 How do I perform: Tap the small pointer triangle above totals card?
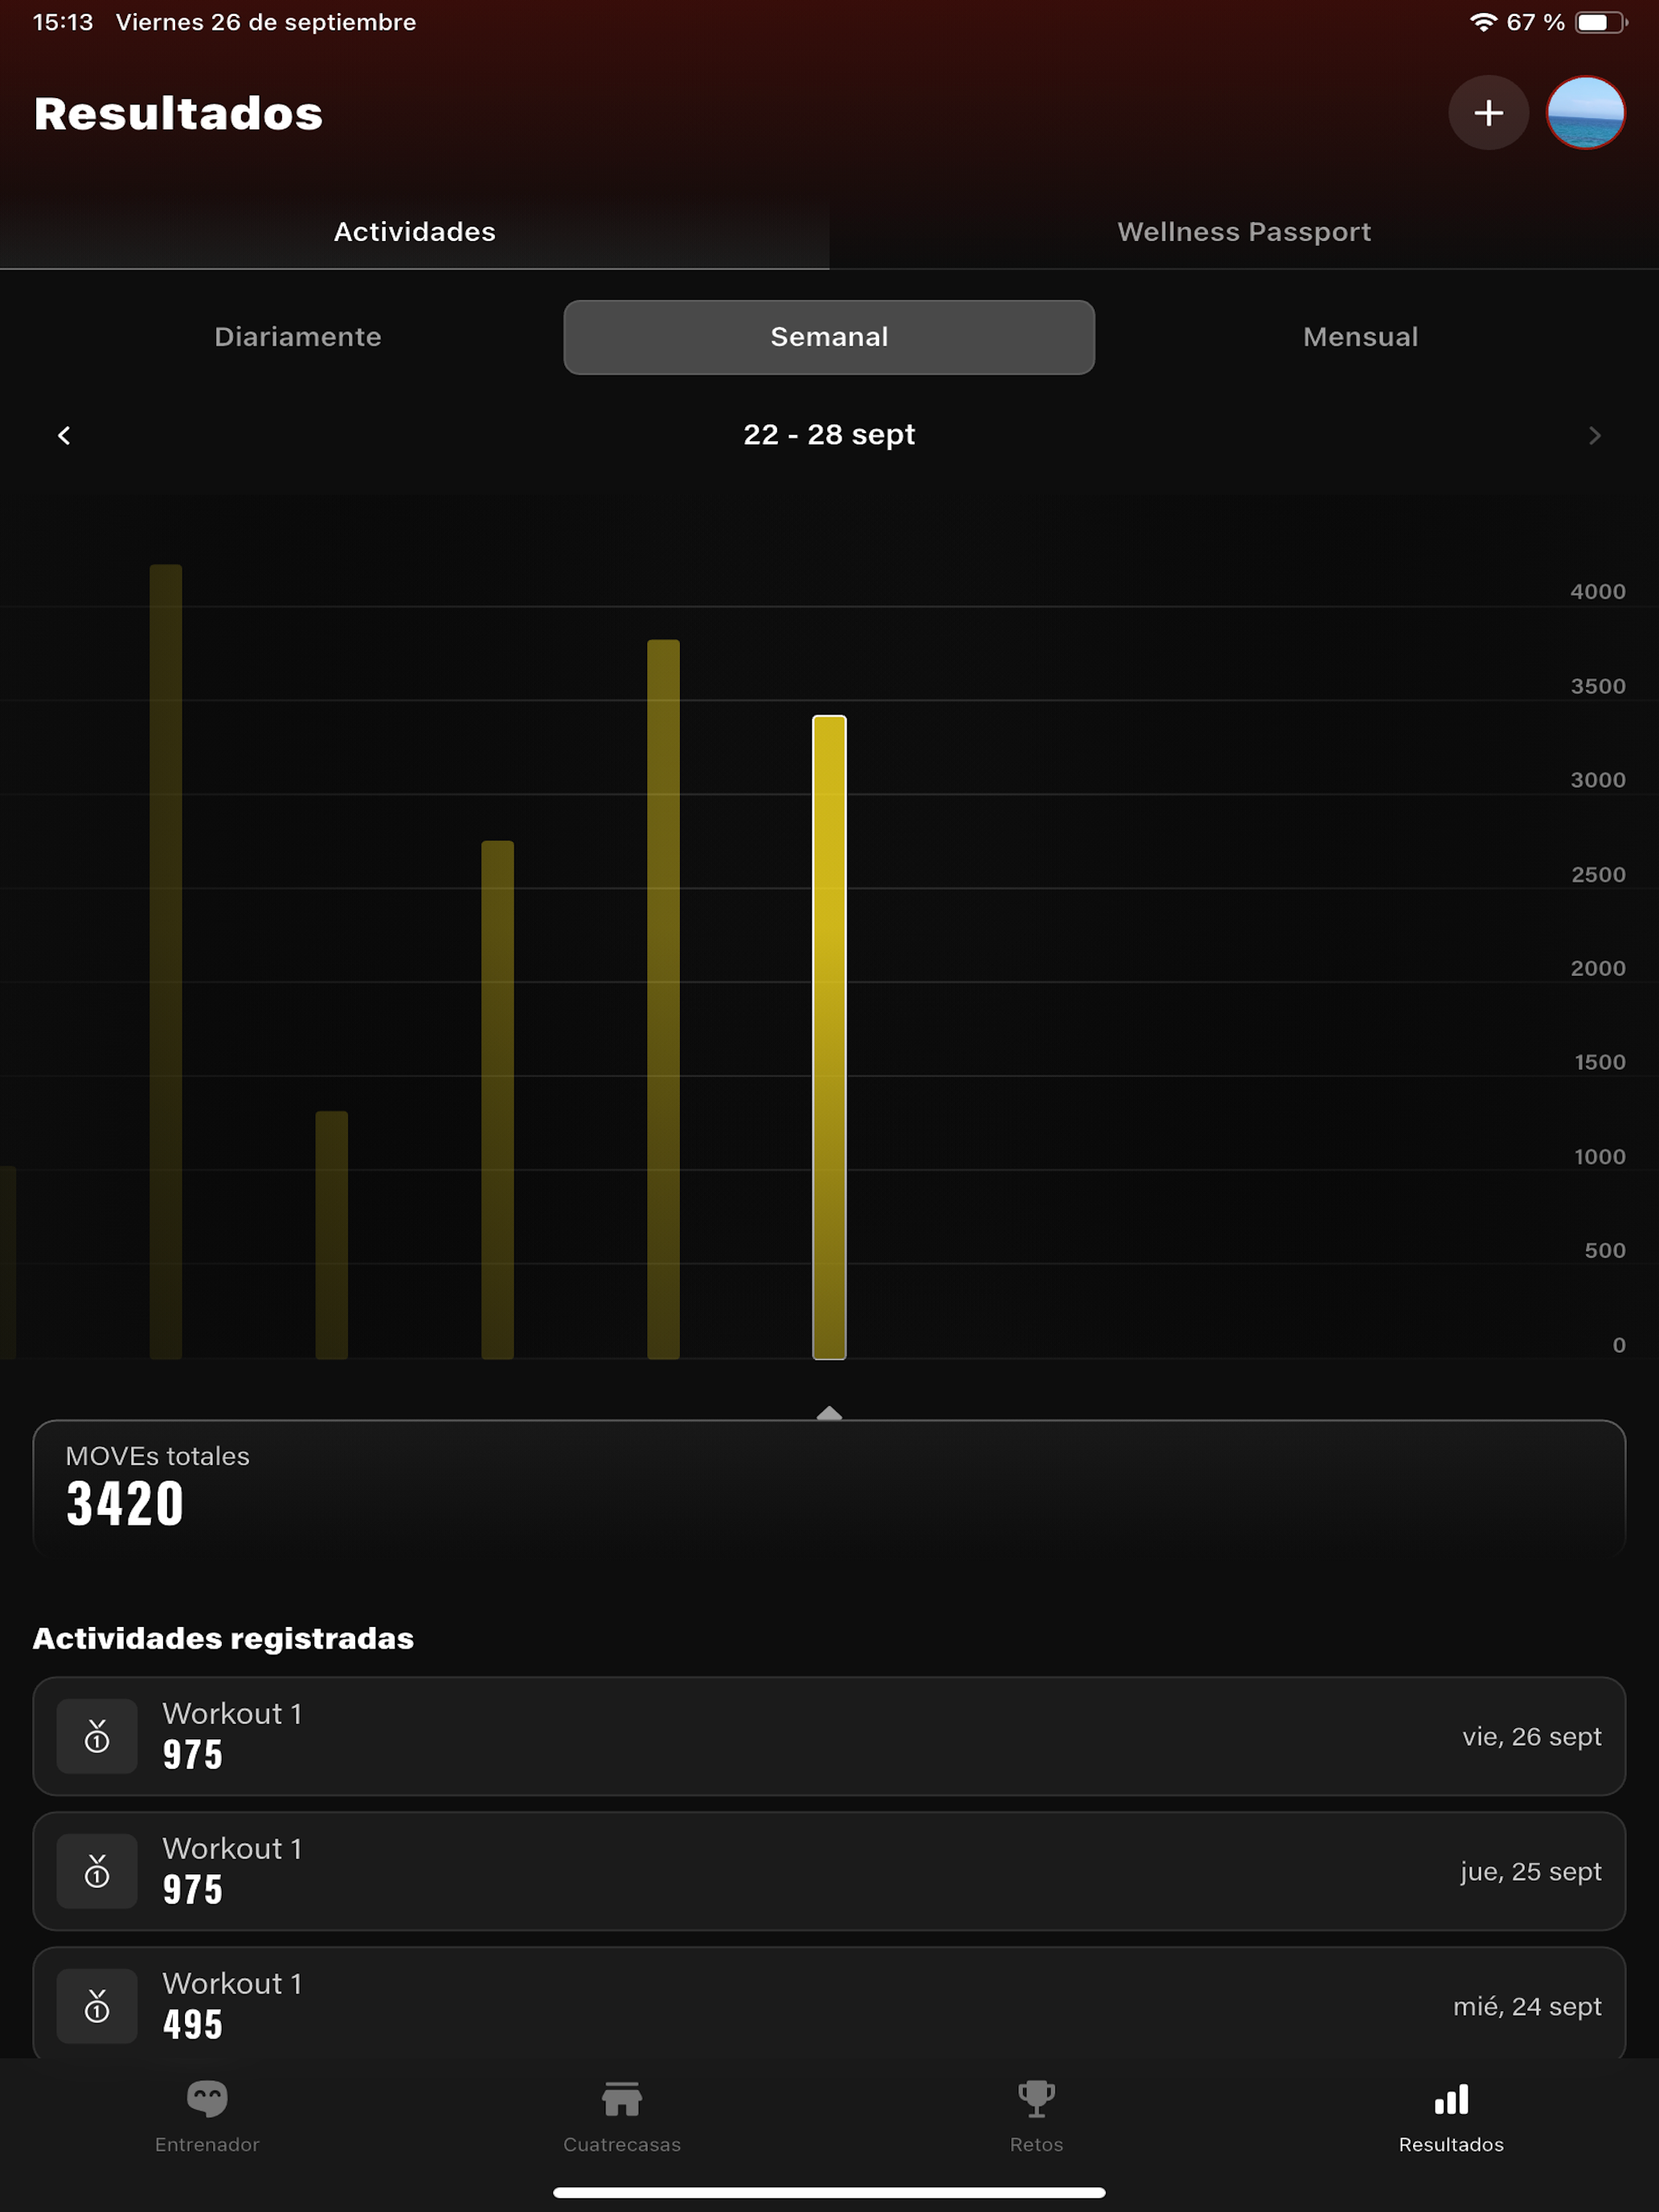[829, 1412]
